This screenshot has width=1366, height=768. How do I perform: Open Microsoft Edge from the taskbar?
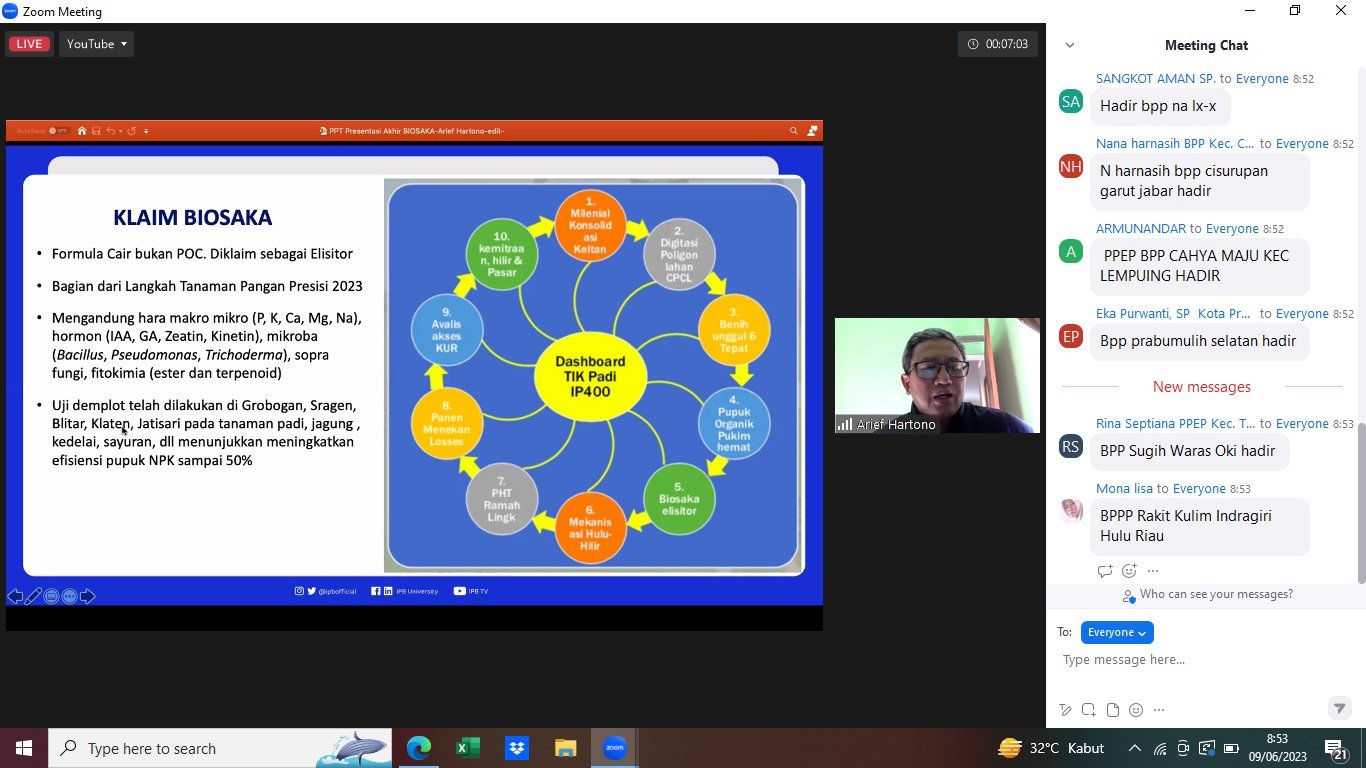coord(419,748)
